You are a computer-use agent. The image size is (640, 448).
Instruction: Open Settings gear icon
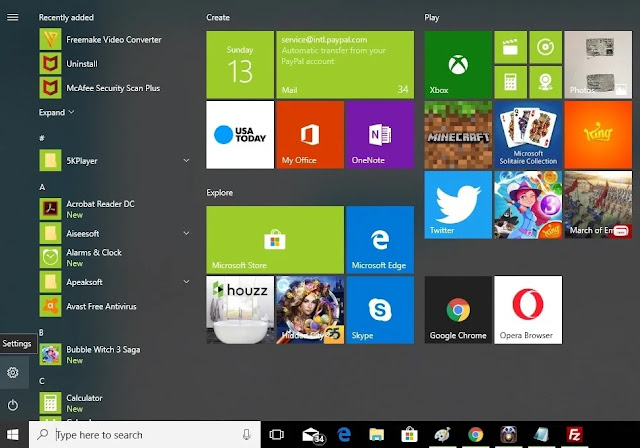(13, 372)
